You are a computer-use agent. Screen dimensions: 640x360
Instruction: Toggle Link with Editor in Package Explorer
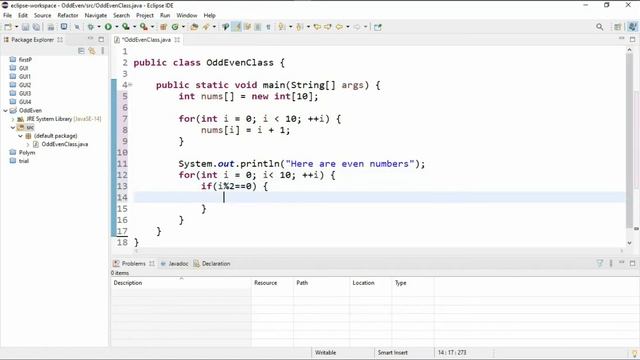pos(92,51)
